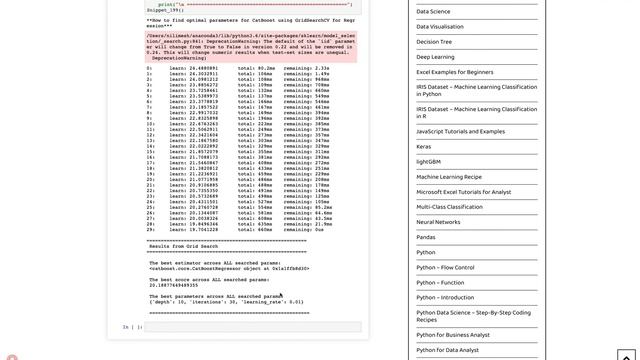Open the Pandas category link
The height and width of the screenshot is (360, 640).
click(426, 237)
